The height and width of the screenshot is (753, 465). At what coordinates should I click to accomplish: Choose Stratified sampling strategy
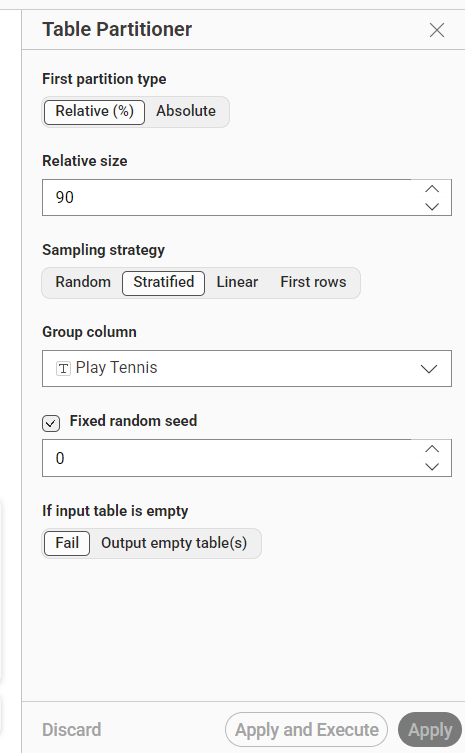pos(164,282)
